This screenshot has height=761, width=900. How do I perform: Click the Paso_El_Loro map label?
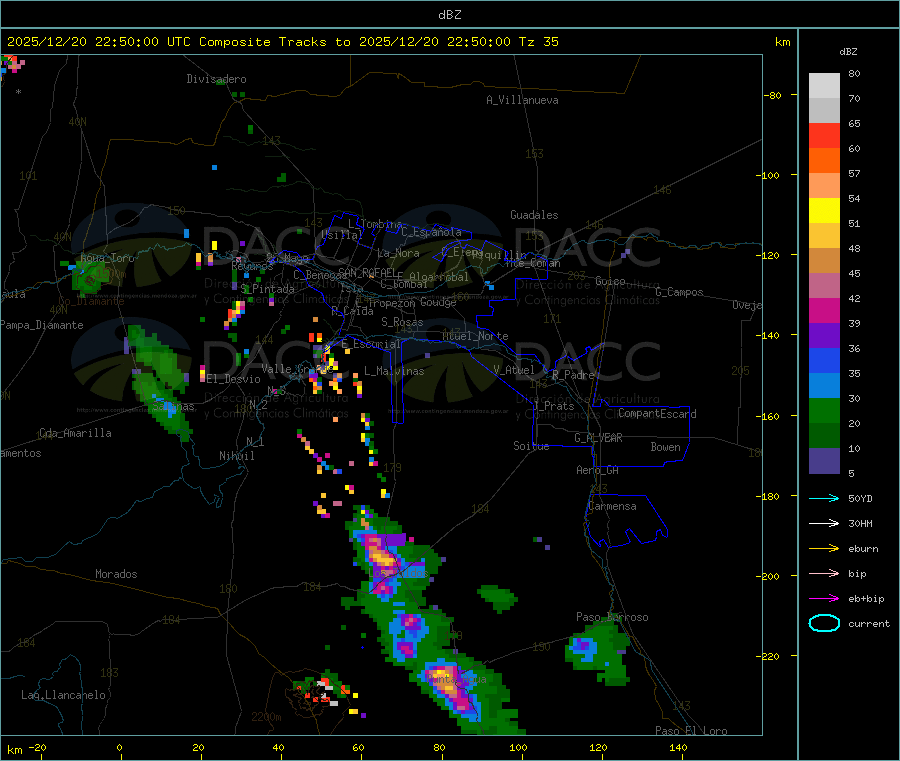click(x=691, y=731)
